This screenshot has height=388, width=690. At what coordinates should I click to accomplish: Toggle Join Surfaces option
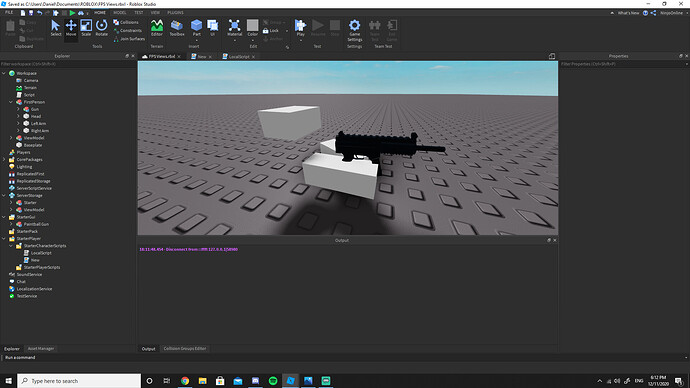[x=129, y=39]
